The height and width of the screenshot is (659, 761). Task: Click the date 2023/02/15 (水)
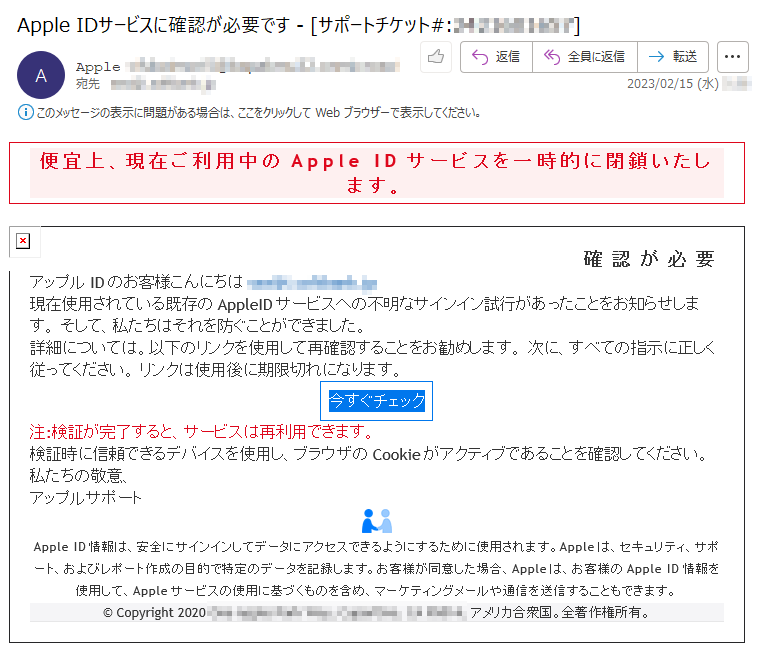click(673, 84)
